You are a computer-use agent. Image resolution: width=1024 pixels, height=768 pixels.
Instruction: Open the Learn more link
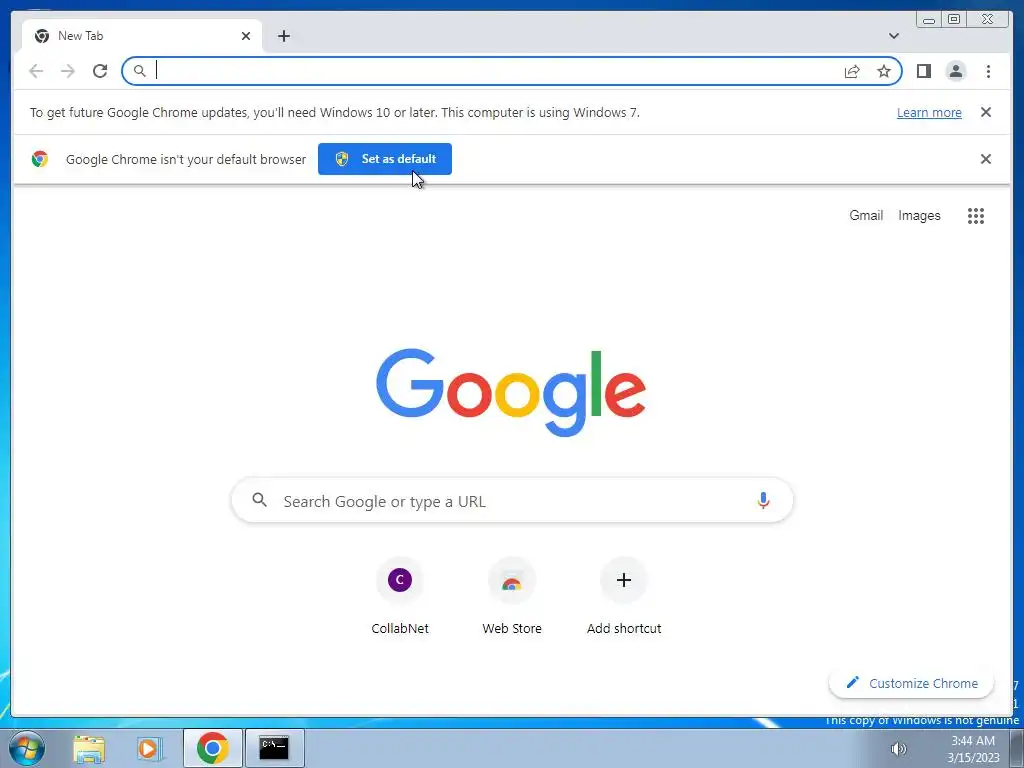[x=929, y=112]
